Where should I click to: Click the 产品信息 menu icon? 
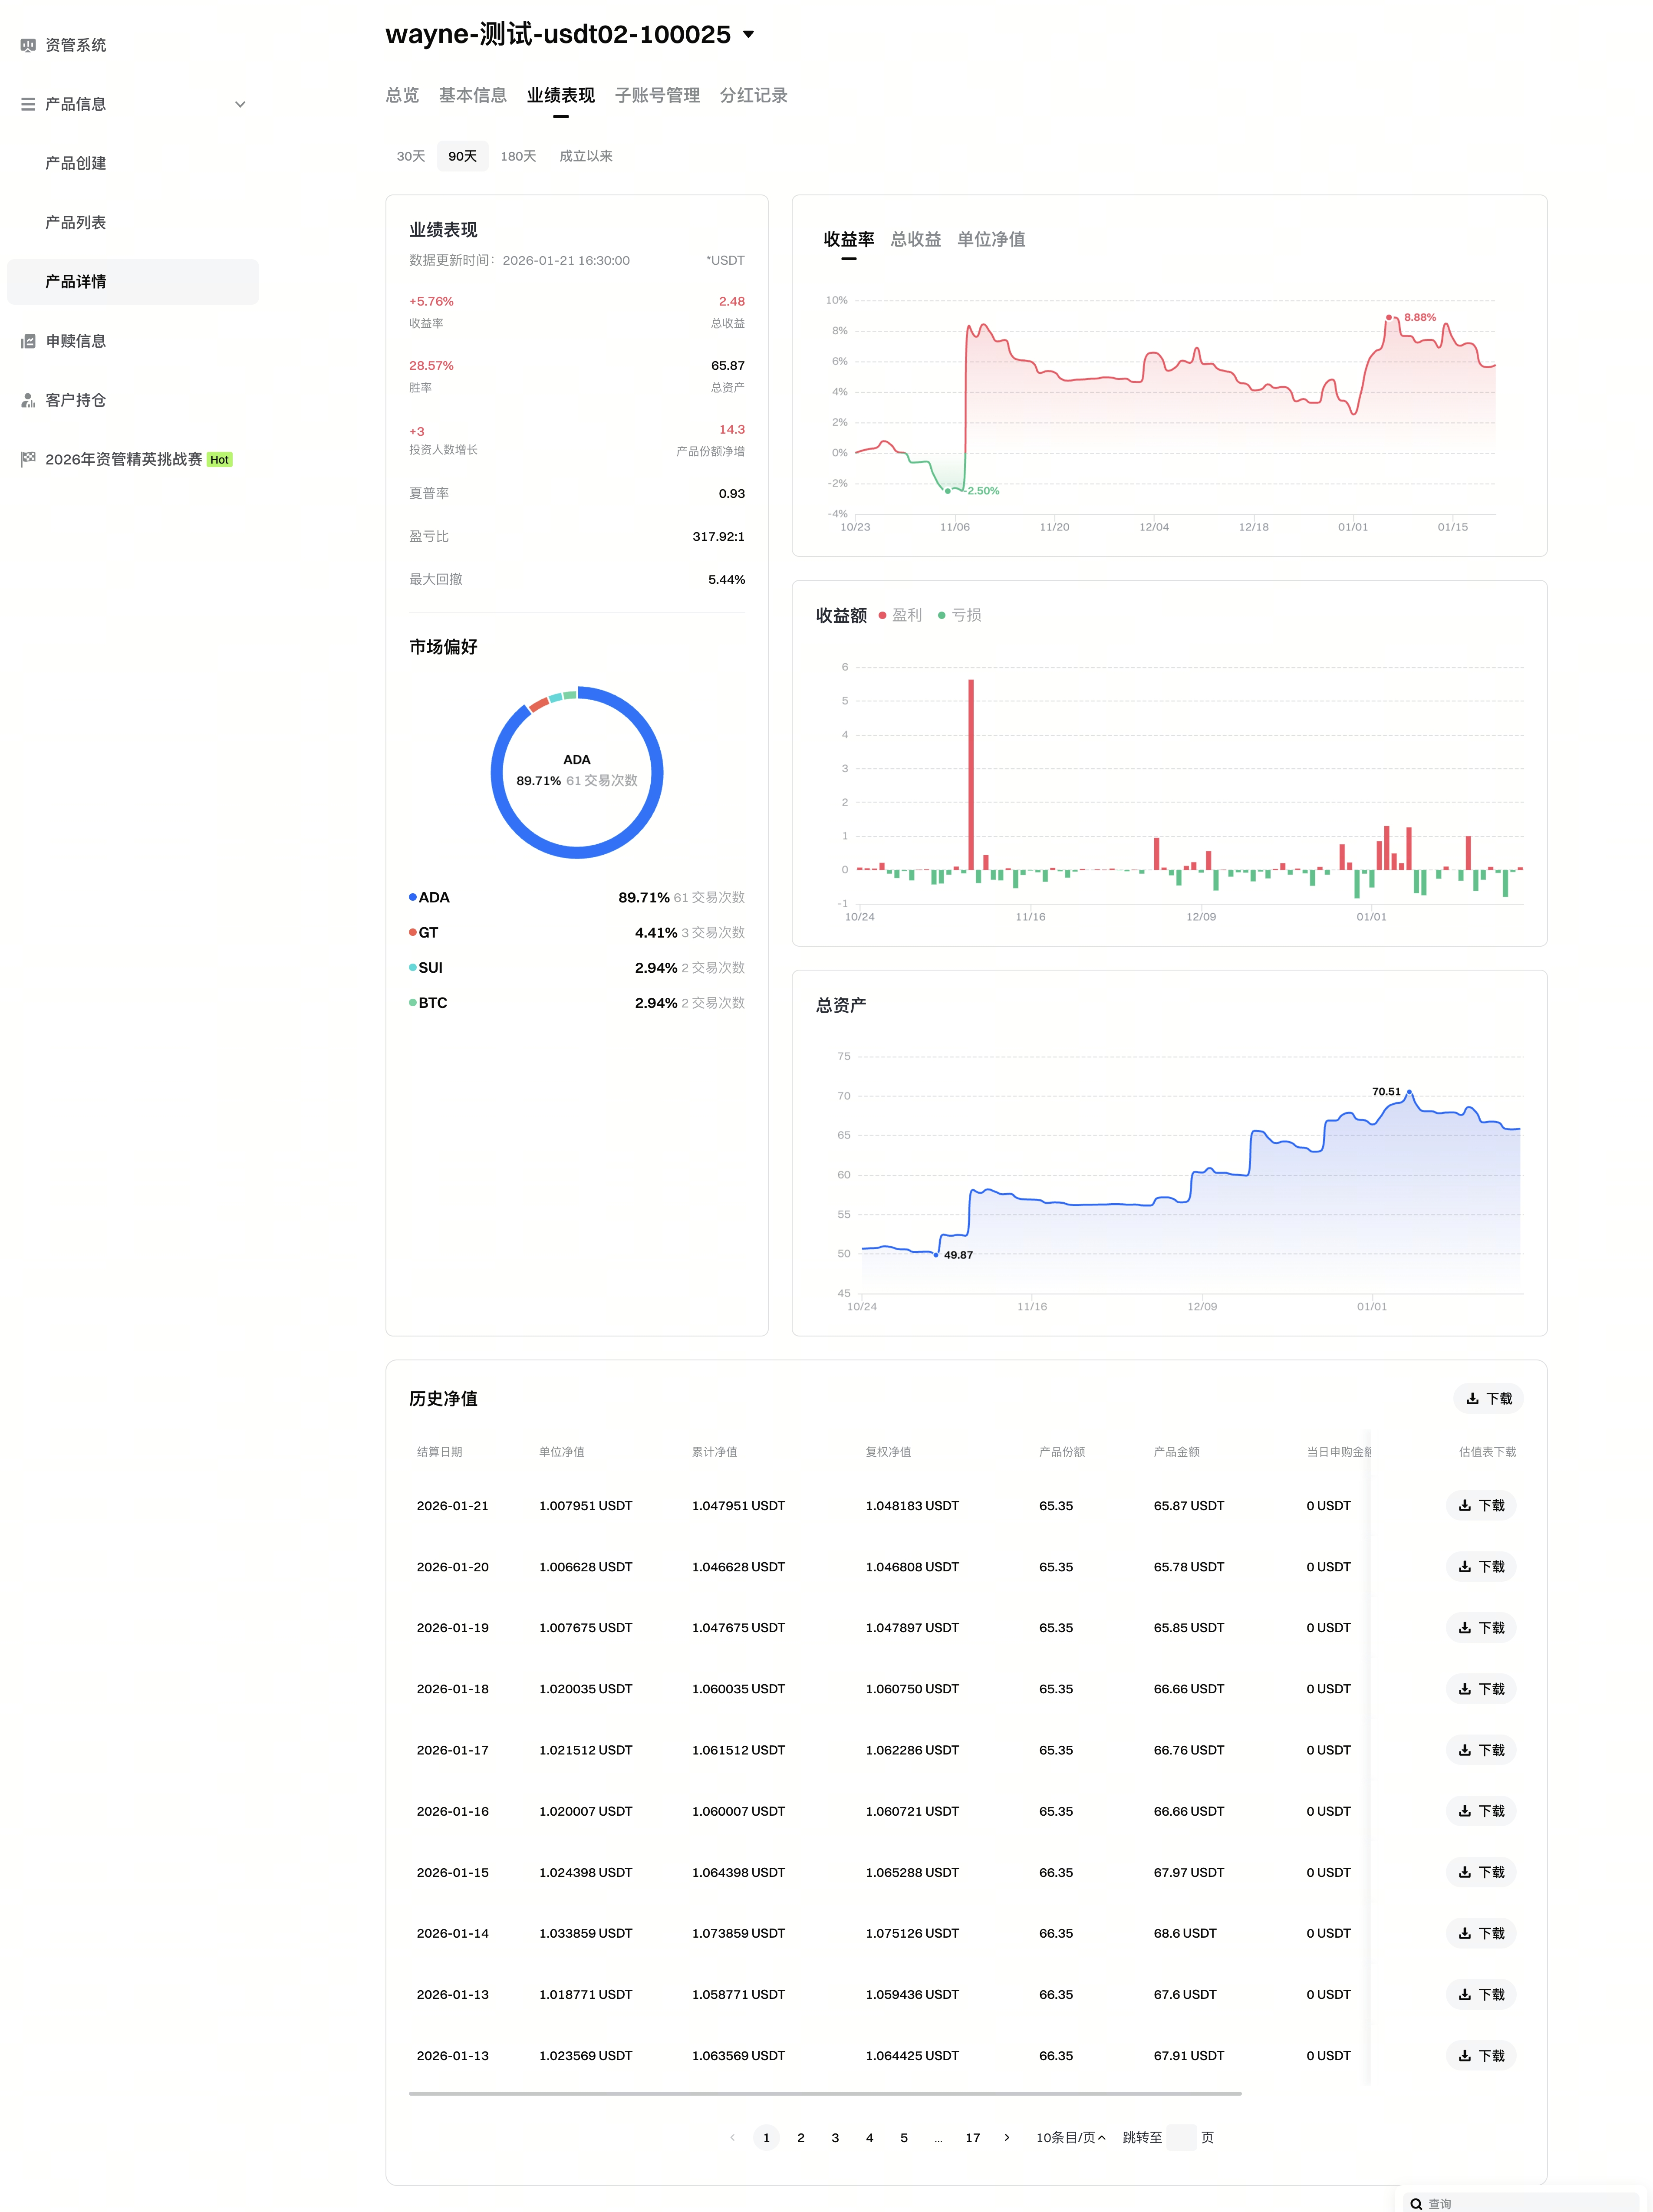[28, 104]
